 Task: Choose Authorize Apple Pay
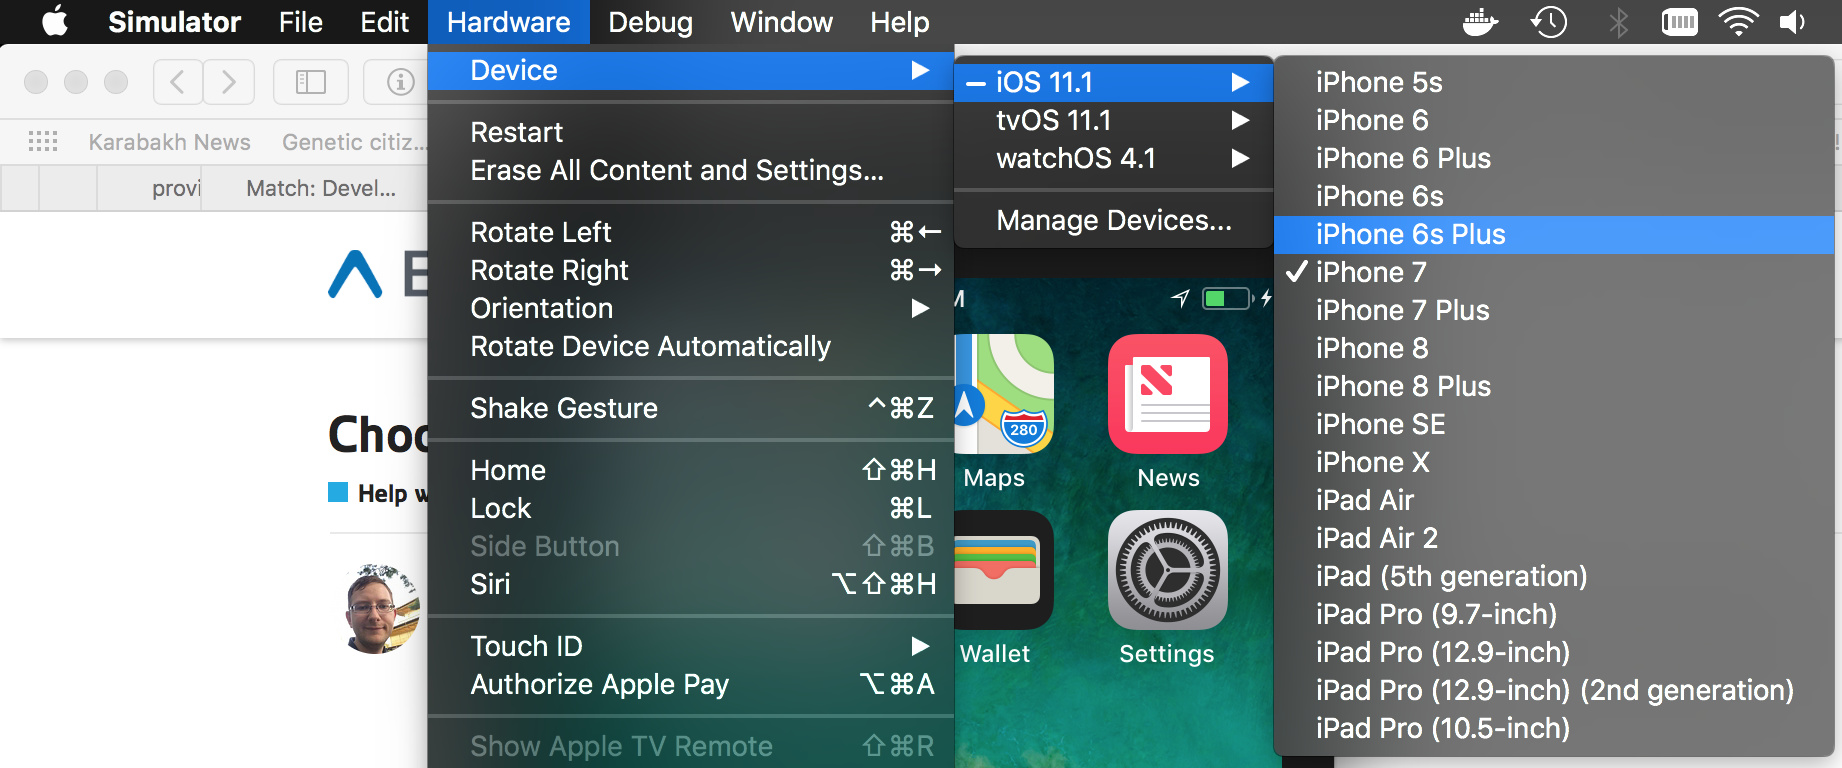691,684
